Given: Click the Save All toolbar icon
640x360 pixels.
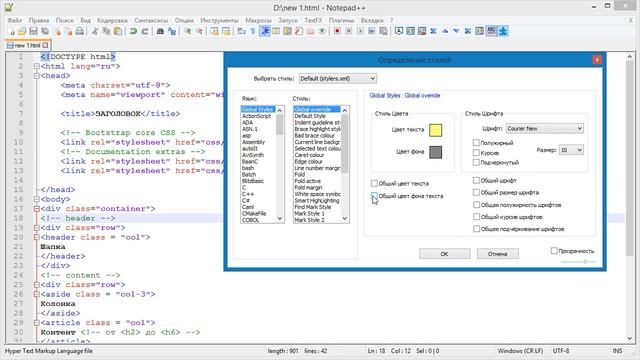Looking at the screenshot, I should click(x=45, y=31).
